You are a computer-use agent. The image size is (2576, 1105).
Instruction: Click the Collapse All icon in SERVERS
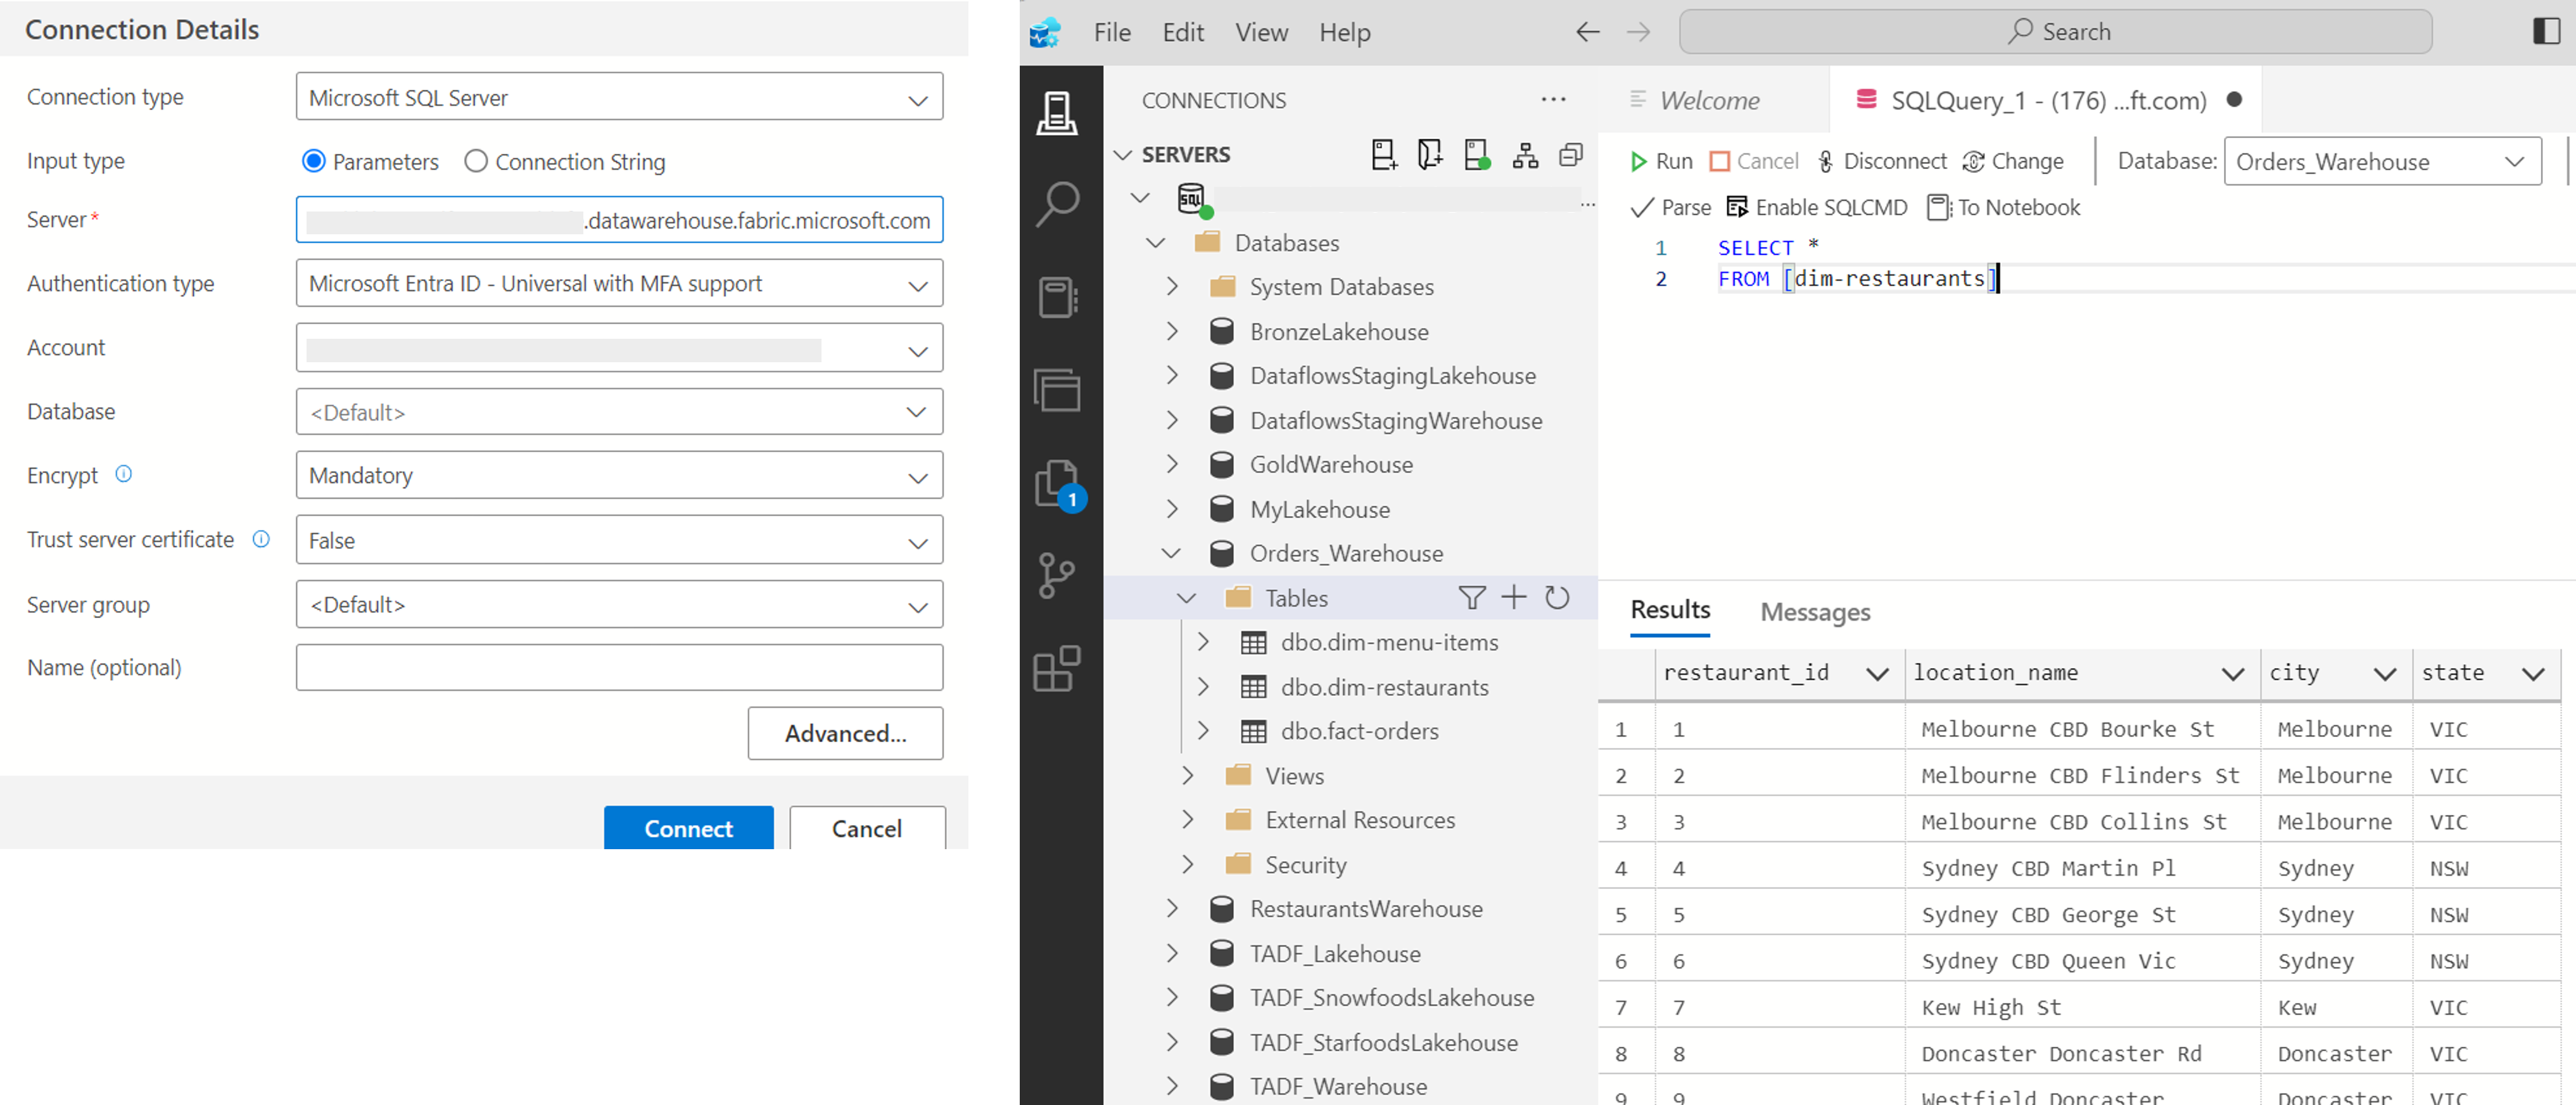click(1571, 155)
